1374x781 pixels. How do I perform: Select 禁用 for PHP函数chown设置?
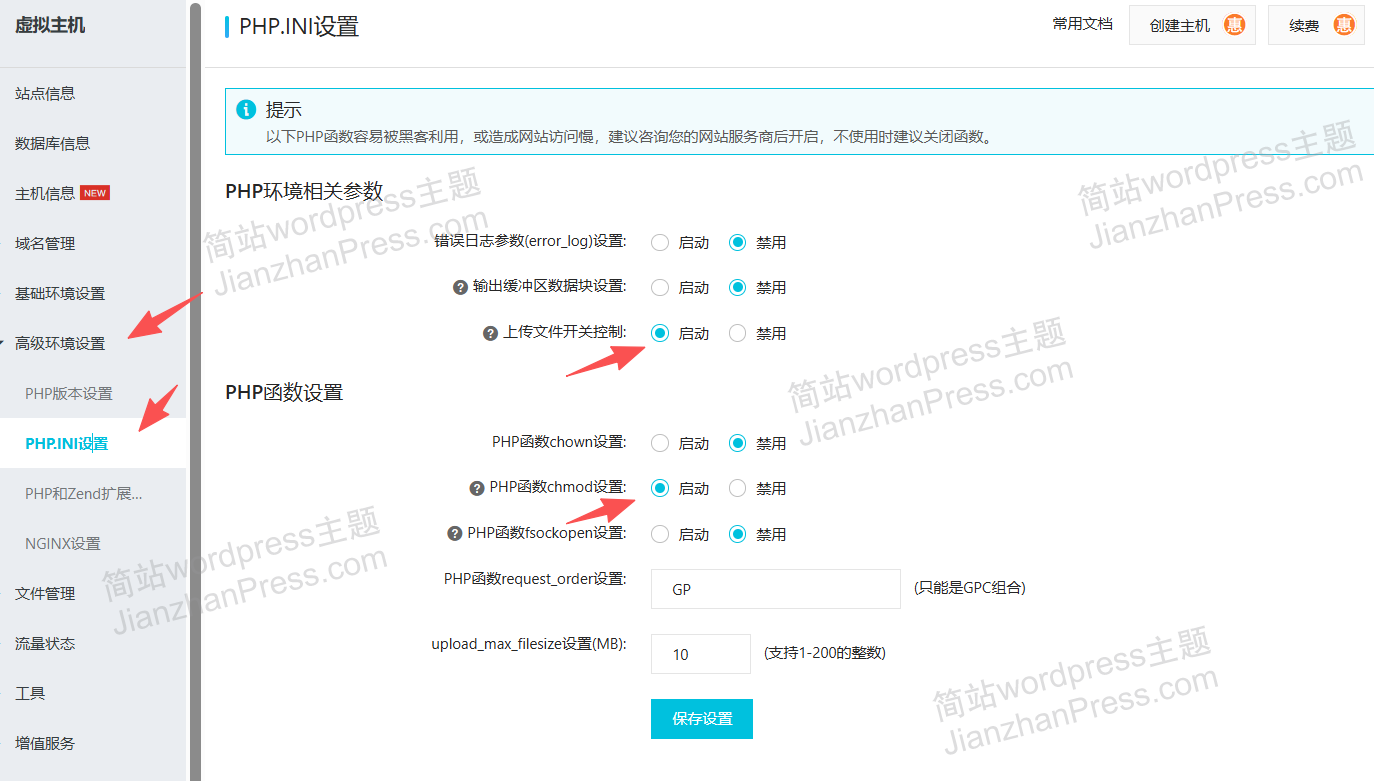point(738,443)
